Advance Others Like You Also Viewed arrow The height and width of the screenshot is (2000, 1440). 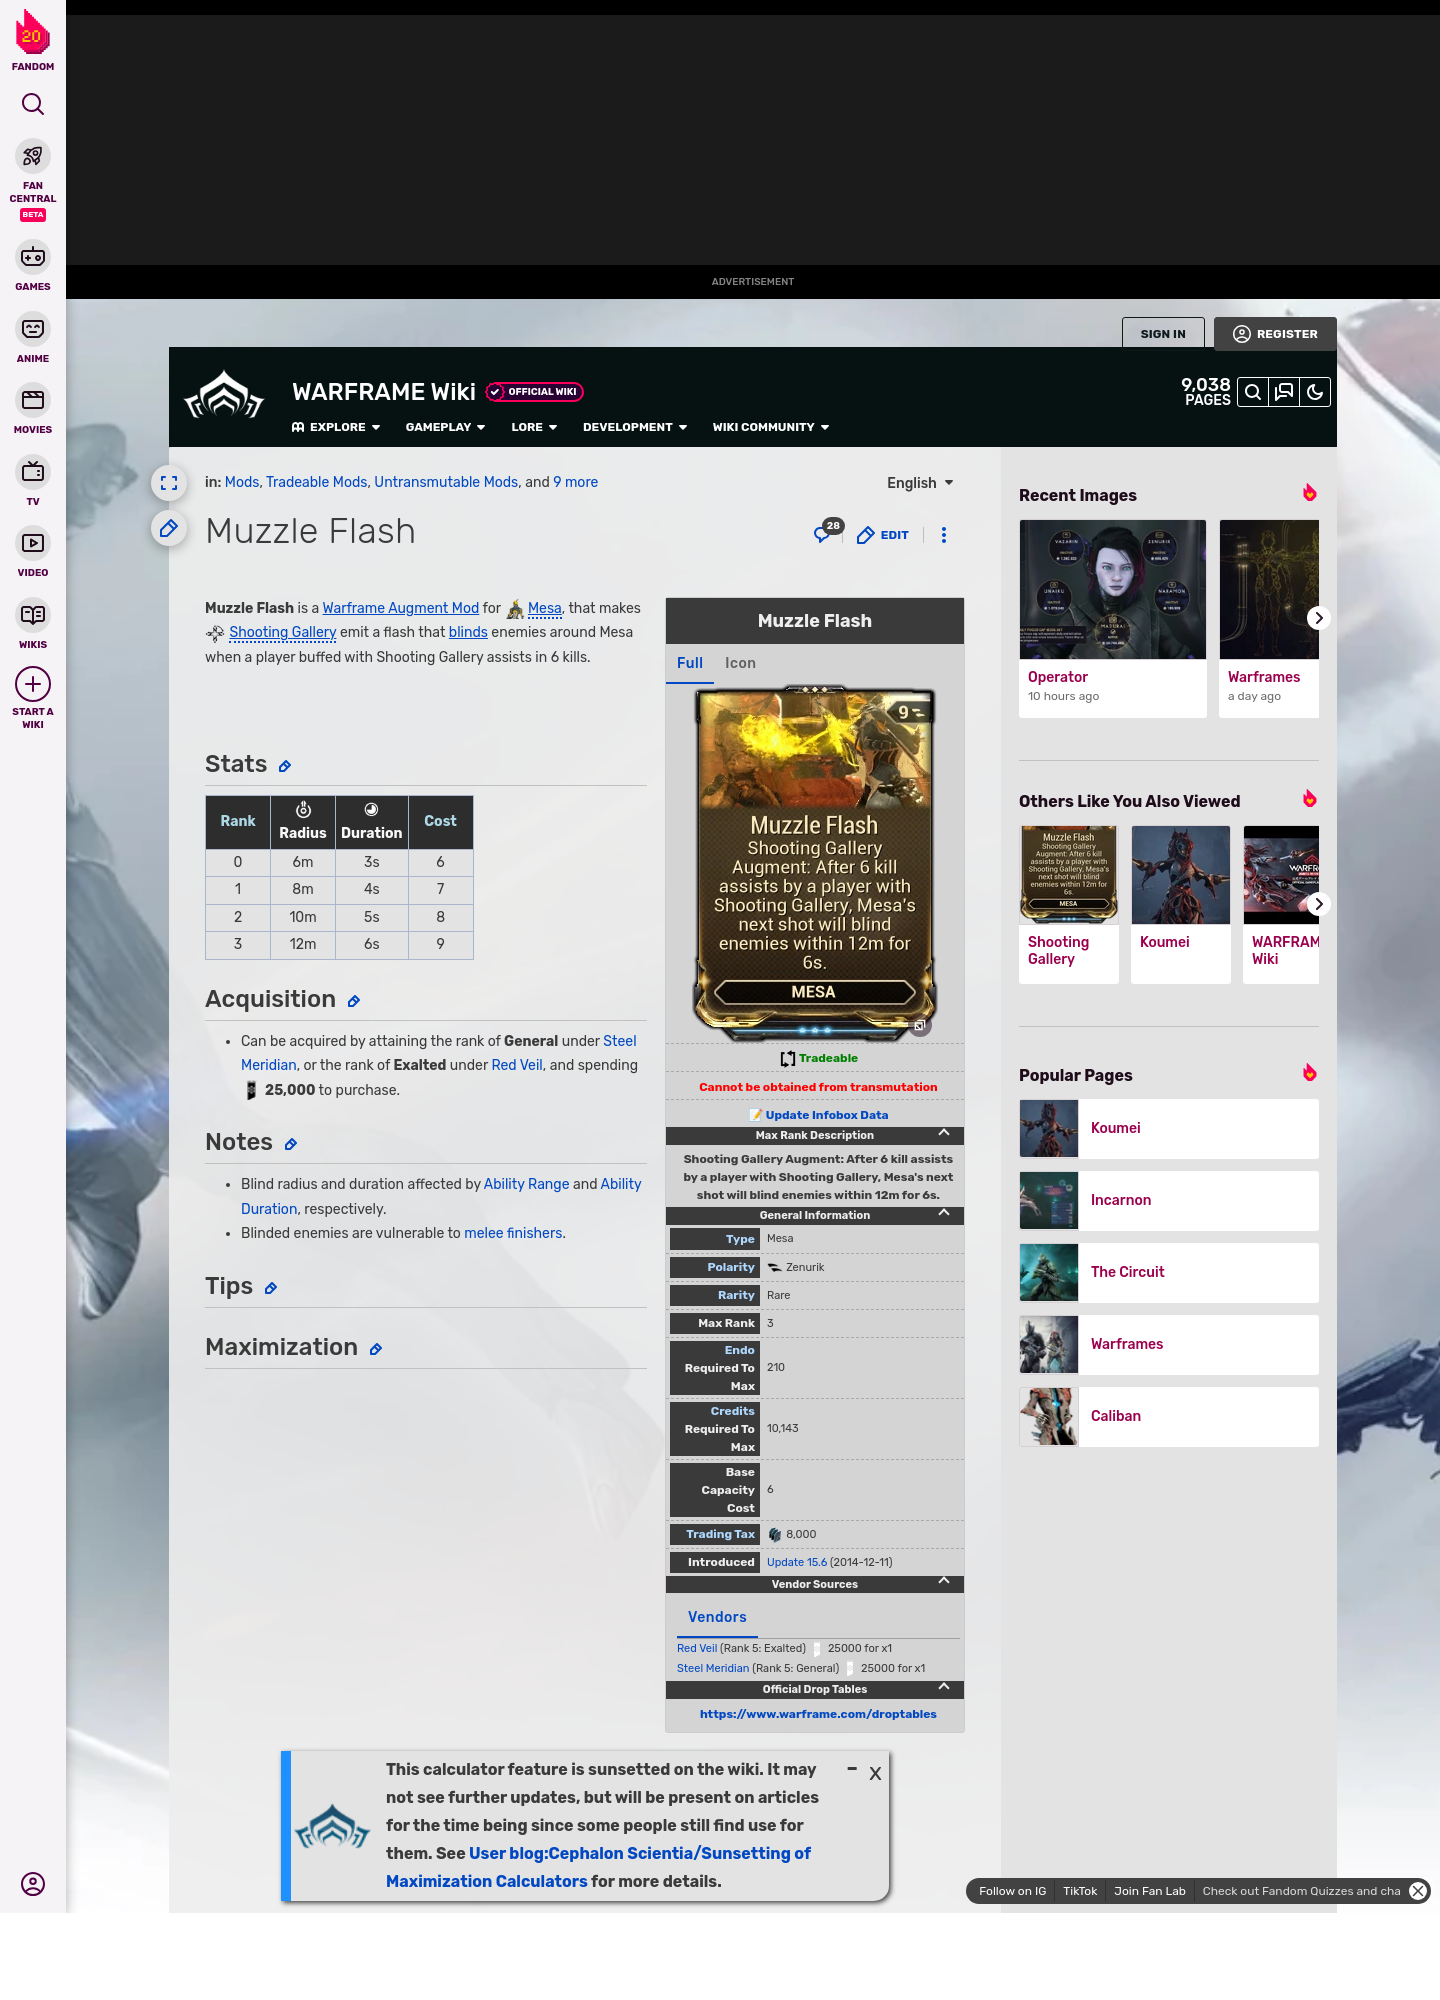(x=1318, y=904)
